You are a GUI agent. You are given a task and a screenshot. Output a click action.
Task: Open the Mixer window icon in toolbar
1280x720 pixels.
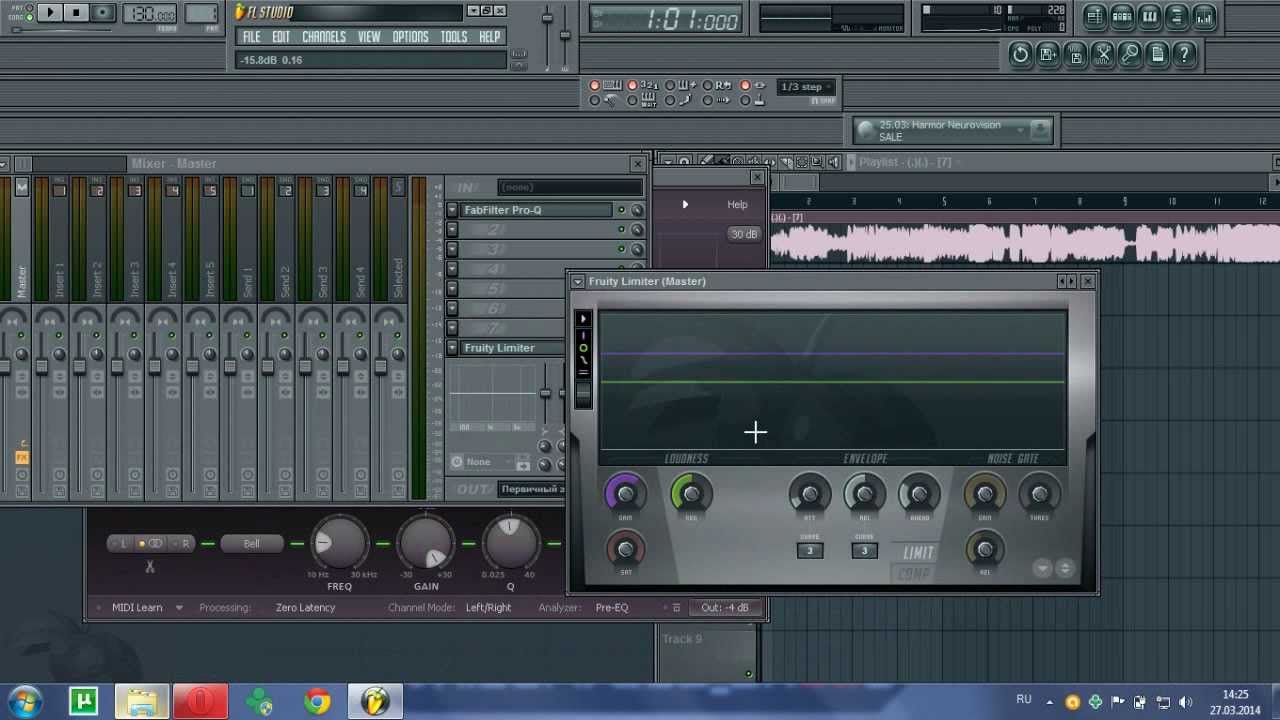point(1204,16)
